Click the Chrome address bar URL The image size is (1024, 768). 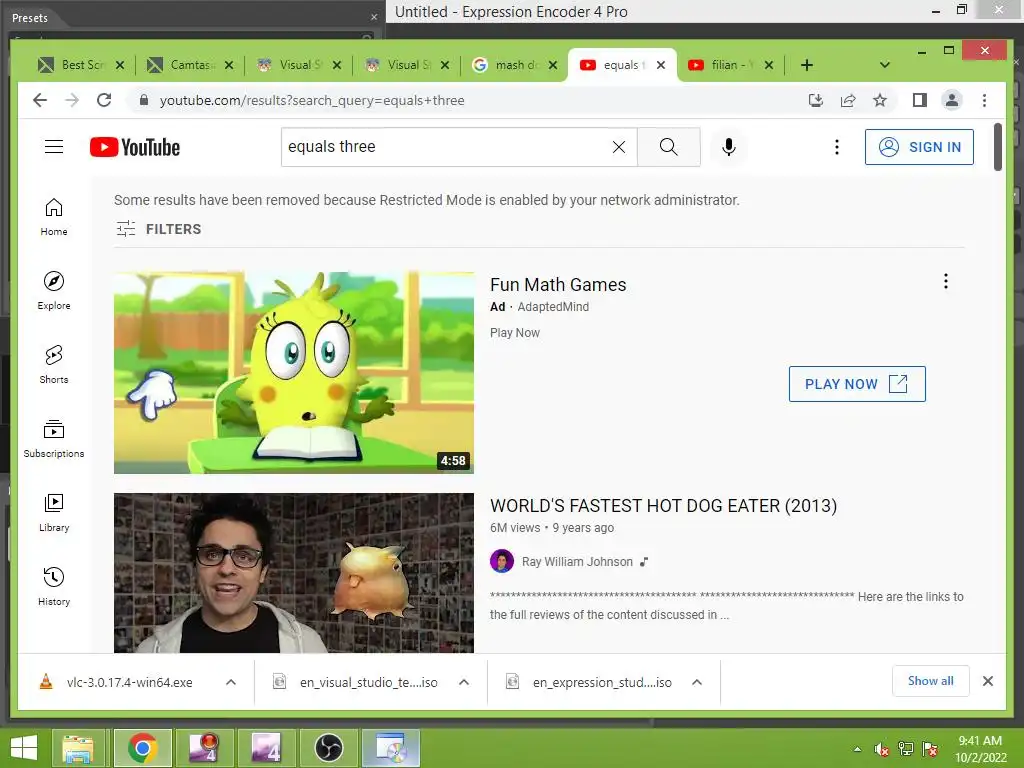[x=312, y=101]
